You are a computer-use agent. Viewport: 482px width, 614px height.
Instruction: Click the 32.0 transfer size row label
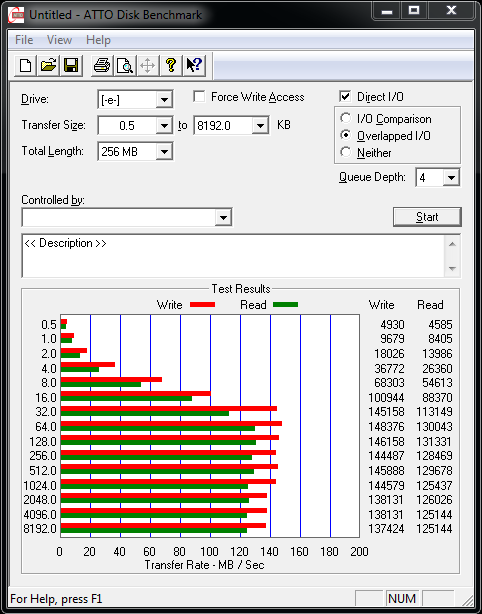pos(46,412)
